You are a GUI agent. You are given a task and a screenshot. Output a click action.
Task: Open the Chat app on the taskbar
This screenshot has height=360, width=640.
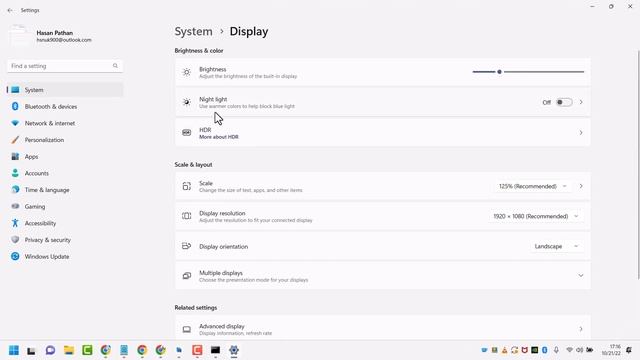click(50, 350)
